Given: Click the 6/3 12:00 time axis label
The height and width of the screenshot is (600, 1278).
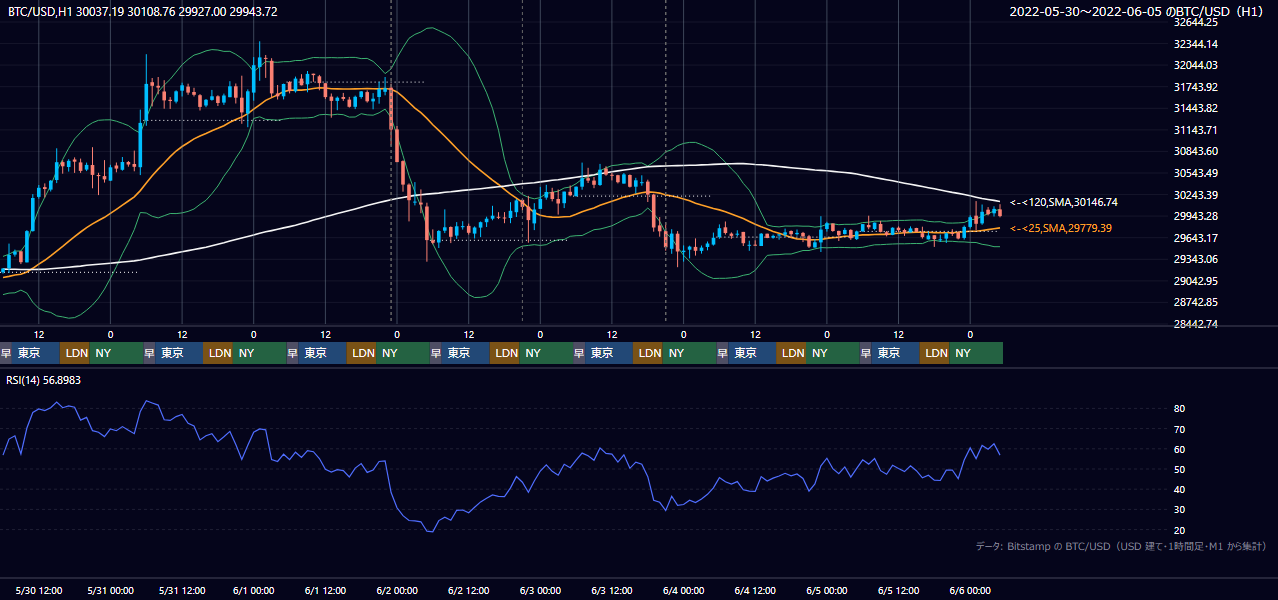Looking at the screenshot, I should click(x=612, y=590).
